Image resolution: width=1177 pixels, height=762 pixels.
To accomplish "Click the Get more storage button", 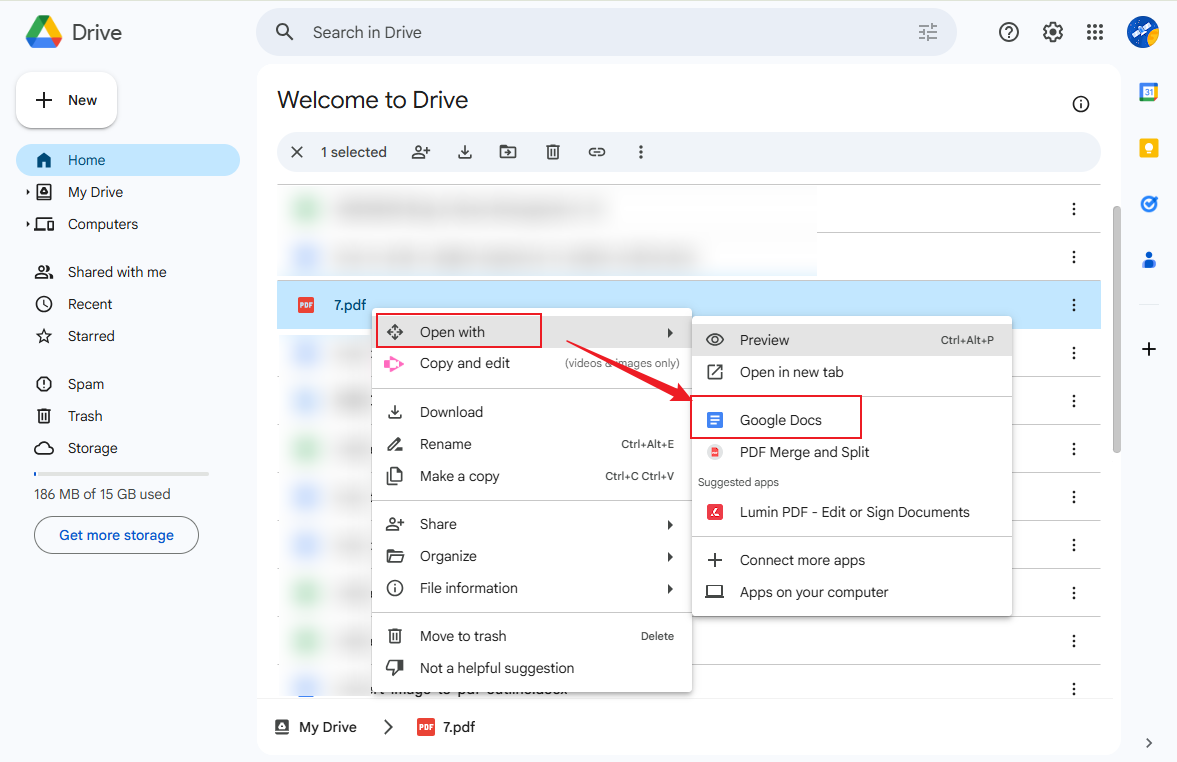I will coord(116,535).
